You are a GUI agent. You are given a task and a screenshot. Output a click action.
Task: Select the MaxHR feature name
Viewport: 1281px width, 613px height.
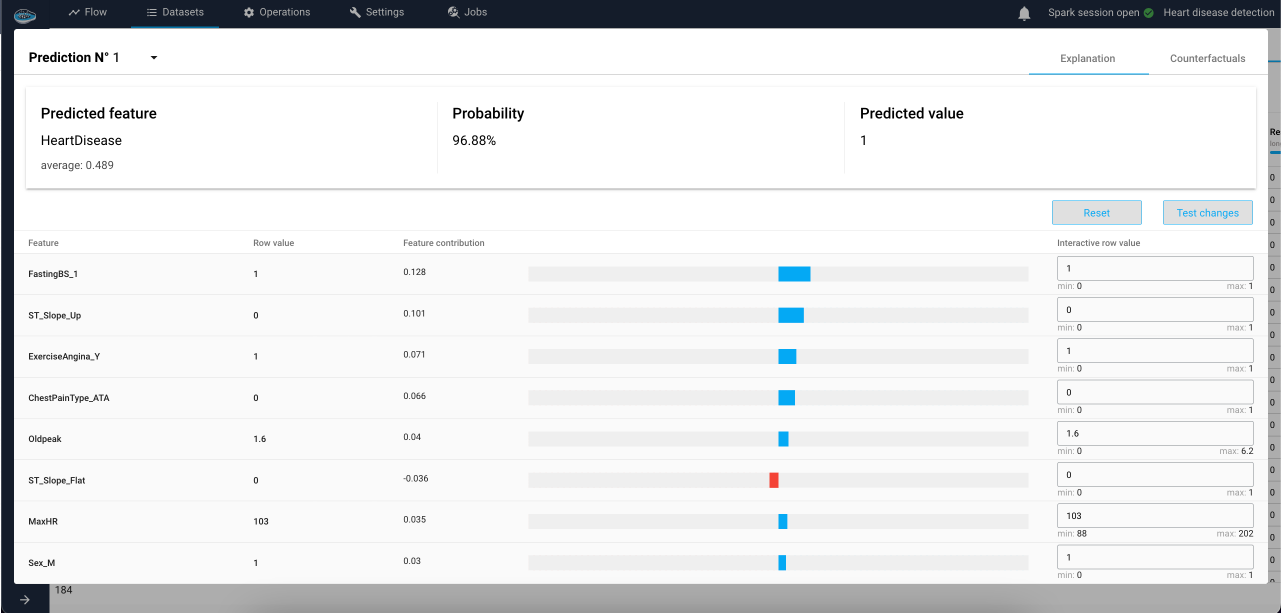44,521
